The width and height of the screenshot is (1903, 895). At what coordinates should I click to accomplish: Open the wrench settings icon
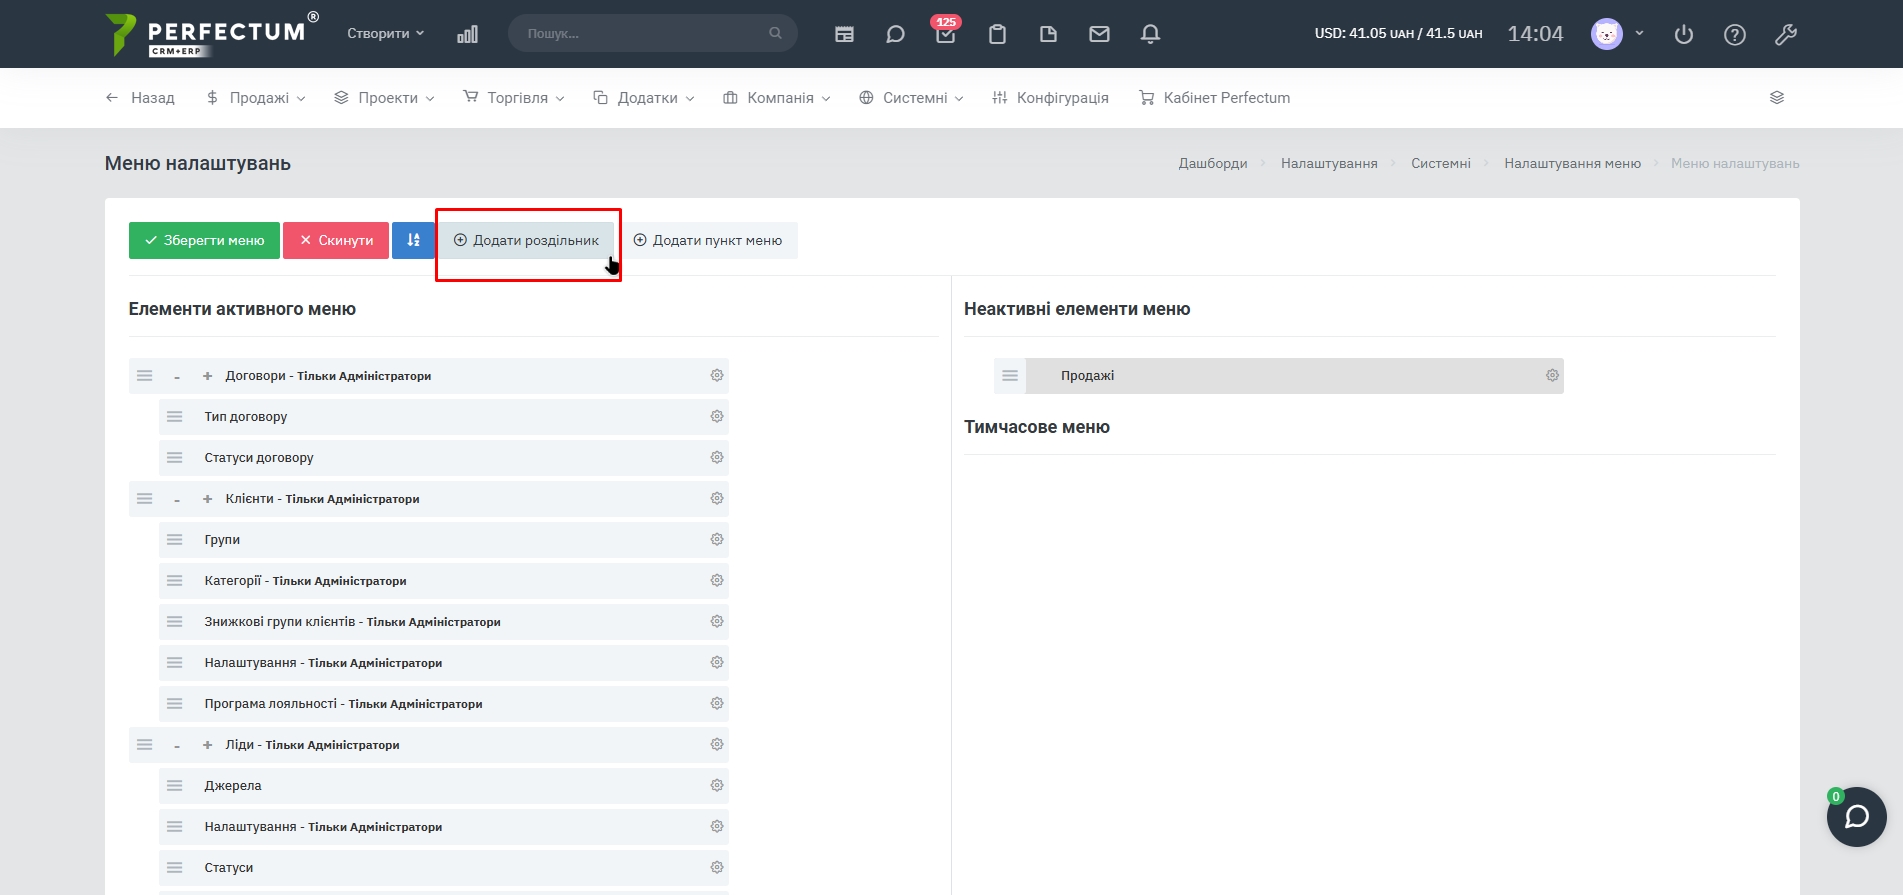[x=1786, y=34]
